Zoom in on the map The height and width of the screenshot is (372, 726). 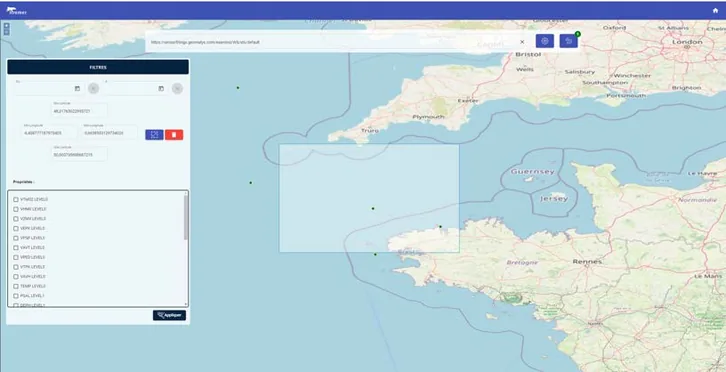click(6, 25)
